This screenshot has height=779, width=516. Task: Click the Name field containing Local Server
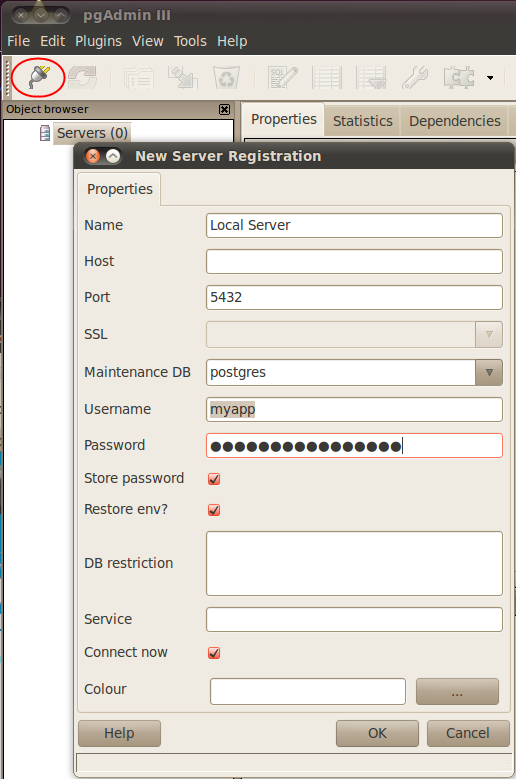[x=354, y=226]
